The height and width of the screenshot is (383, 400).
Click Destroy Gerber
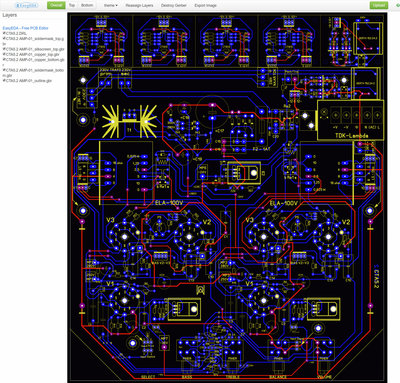[x=173, y=6]
